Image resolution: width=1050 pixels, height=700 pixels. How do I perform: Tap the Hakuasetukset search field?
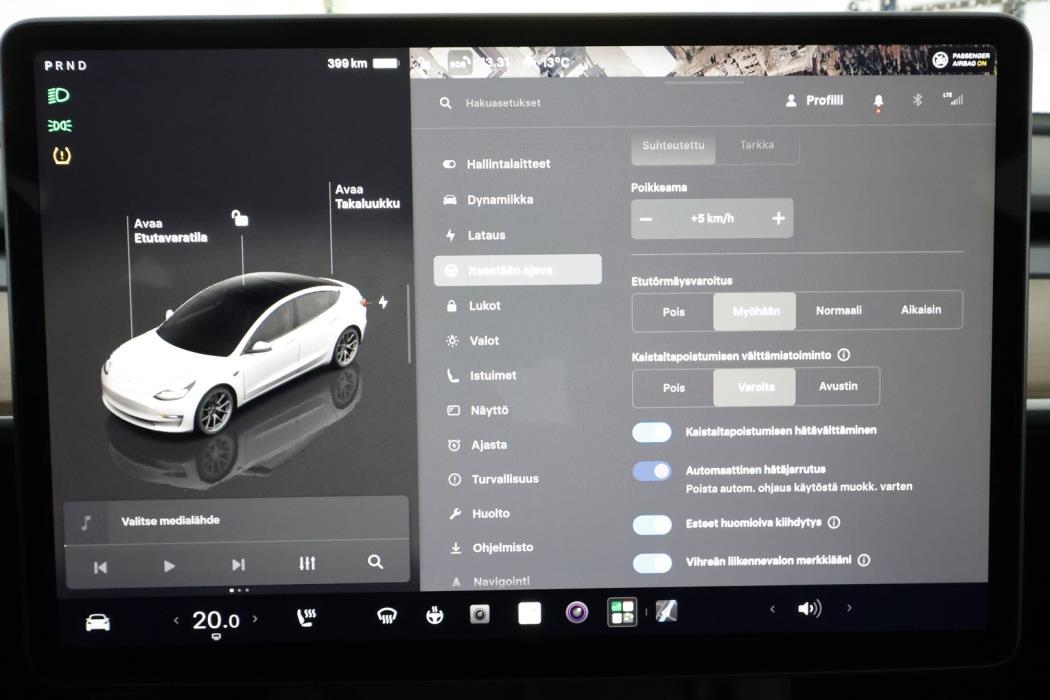(x=502, y=103)
